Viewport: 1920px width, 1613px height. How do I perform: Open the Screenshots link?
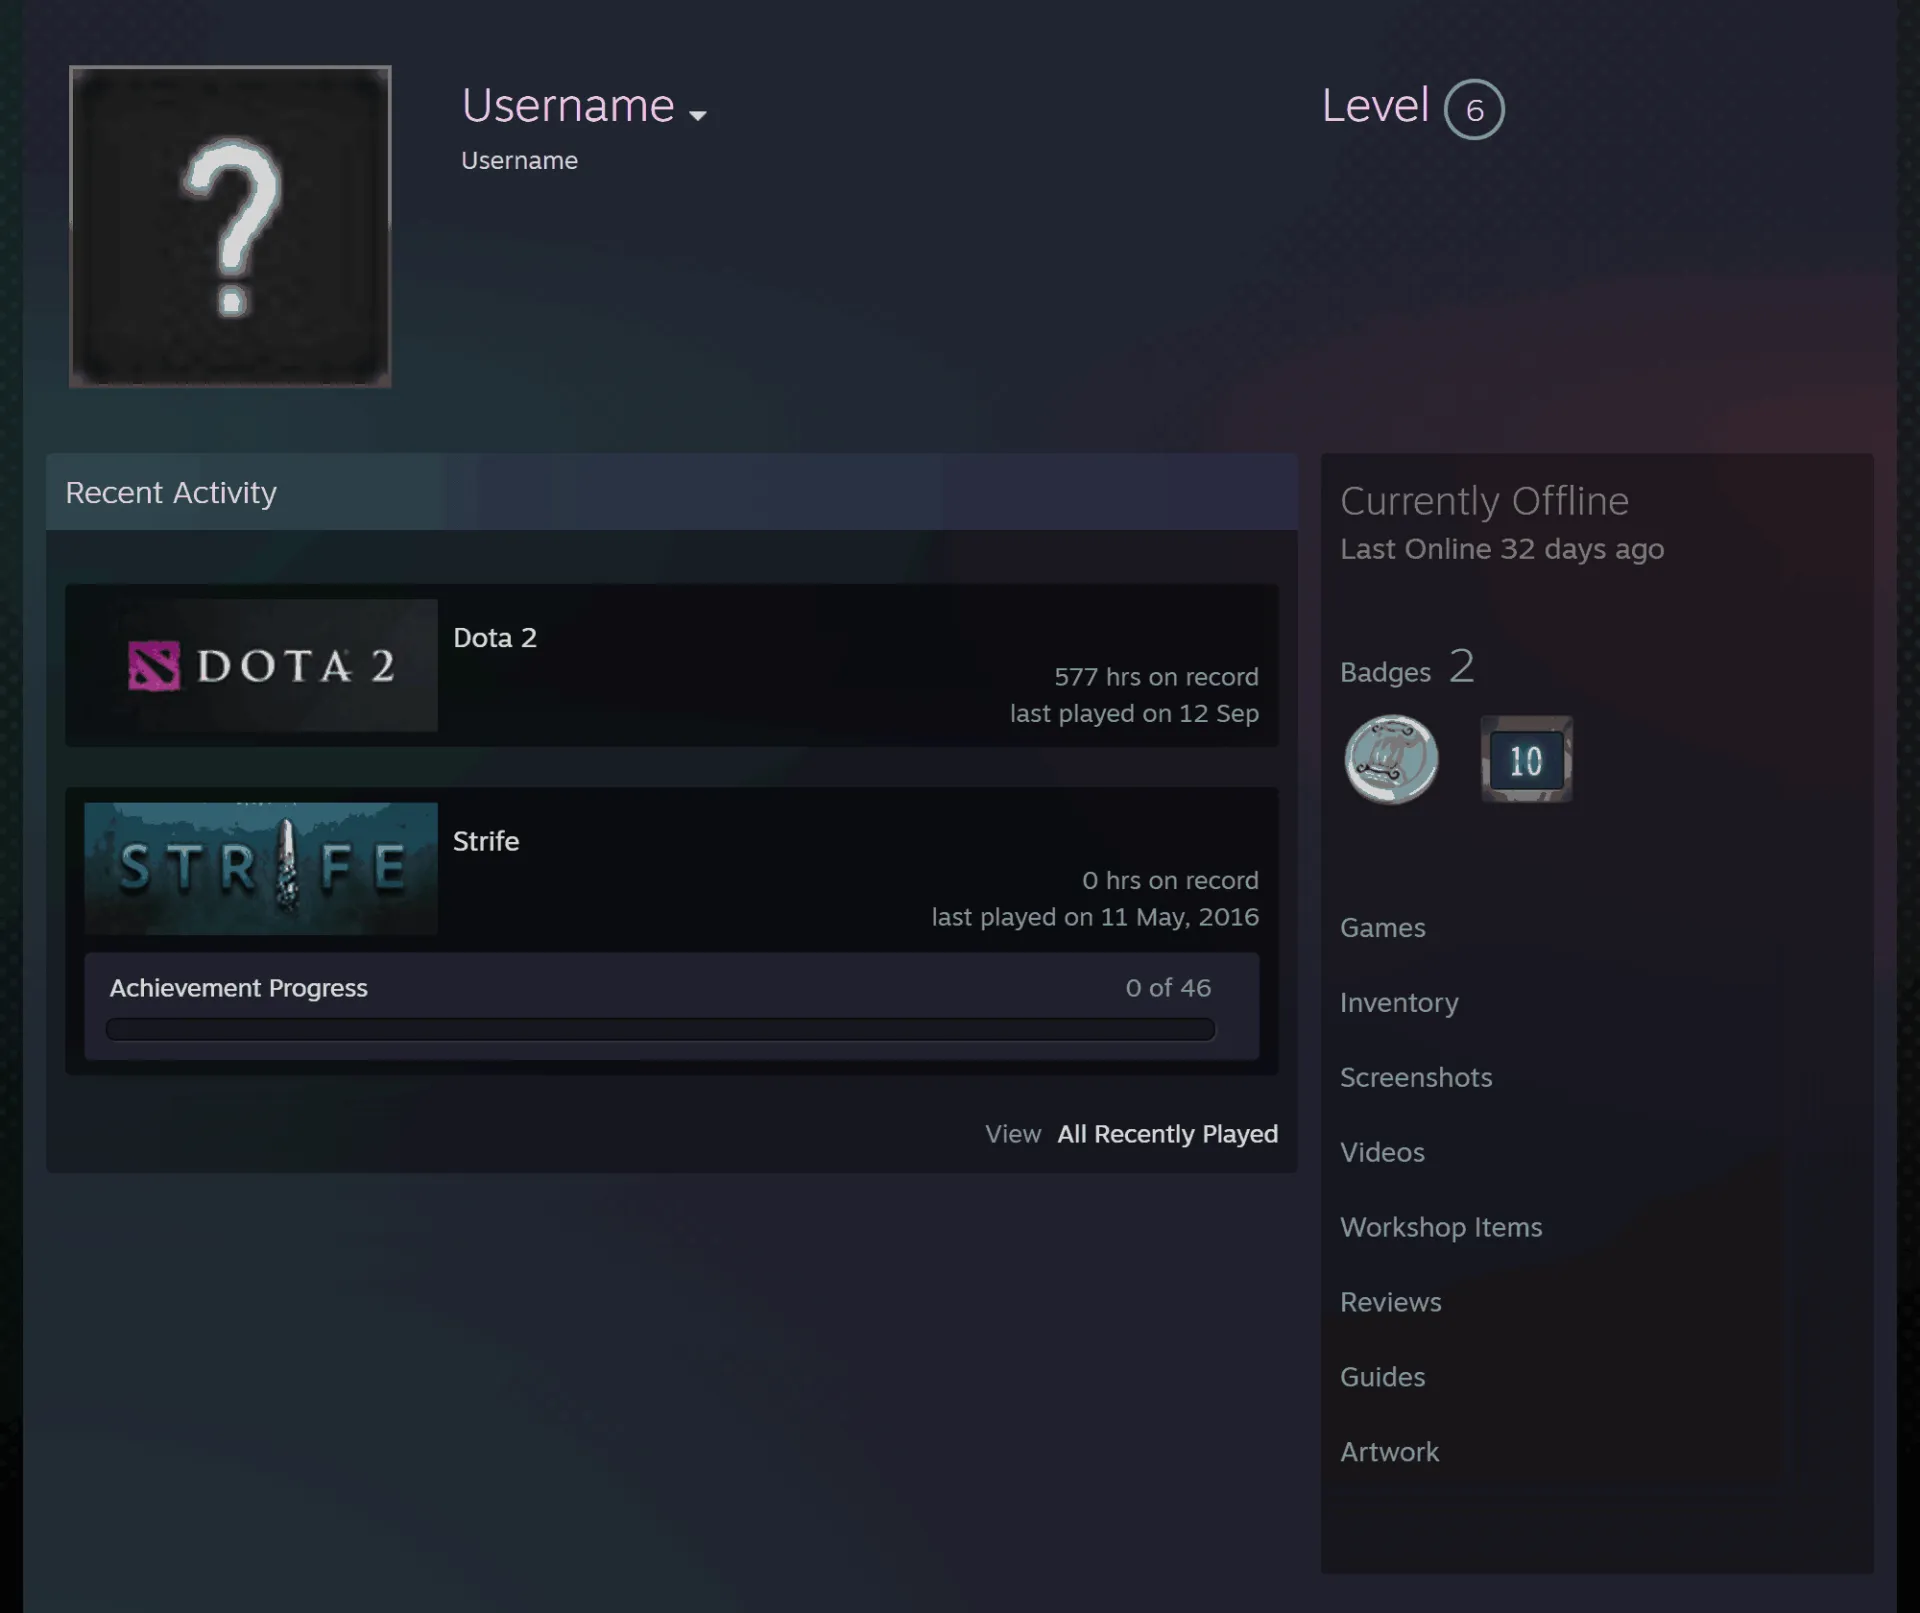[x=1416, y=1078]
